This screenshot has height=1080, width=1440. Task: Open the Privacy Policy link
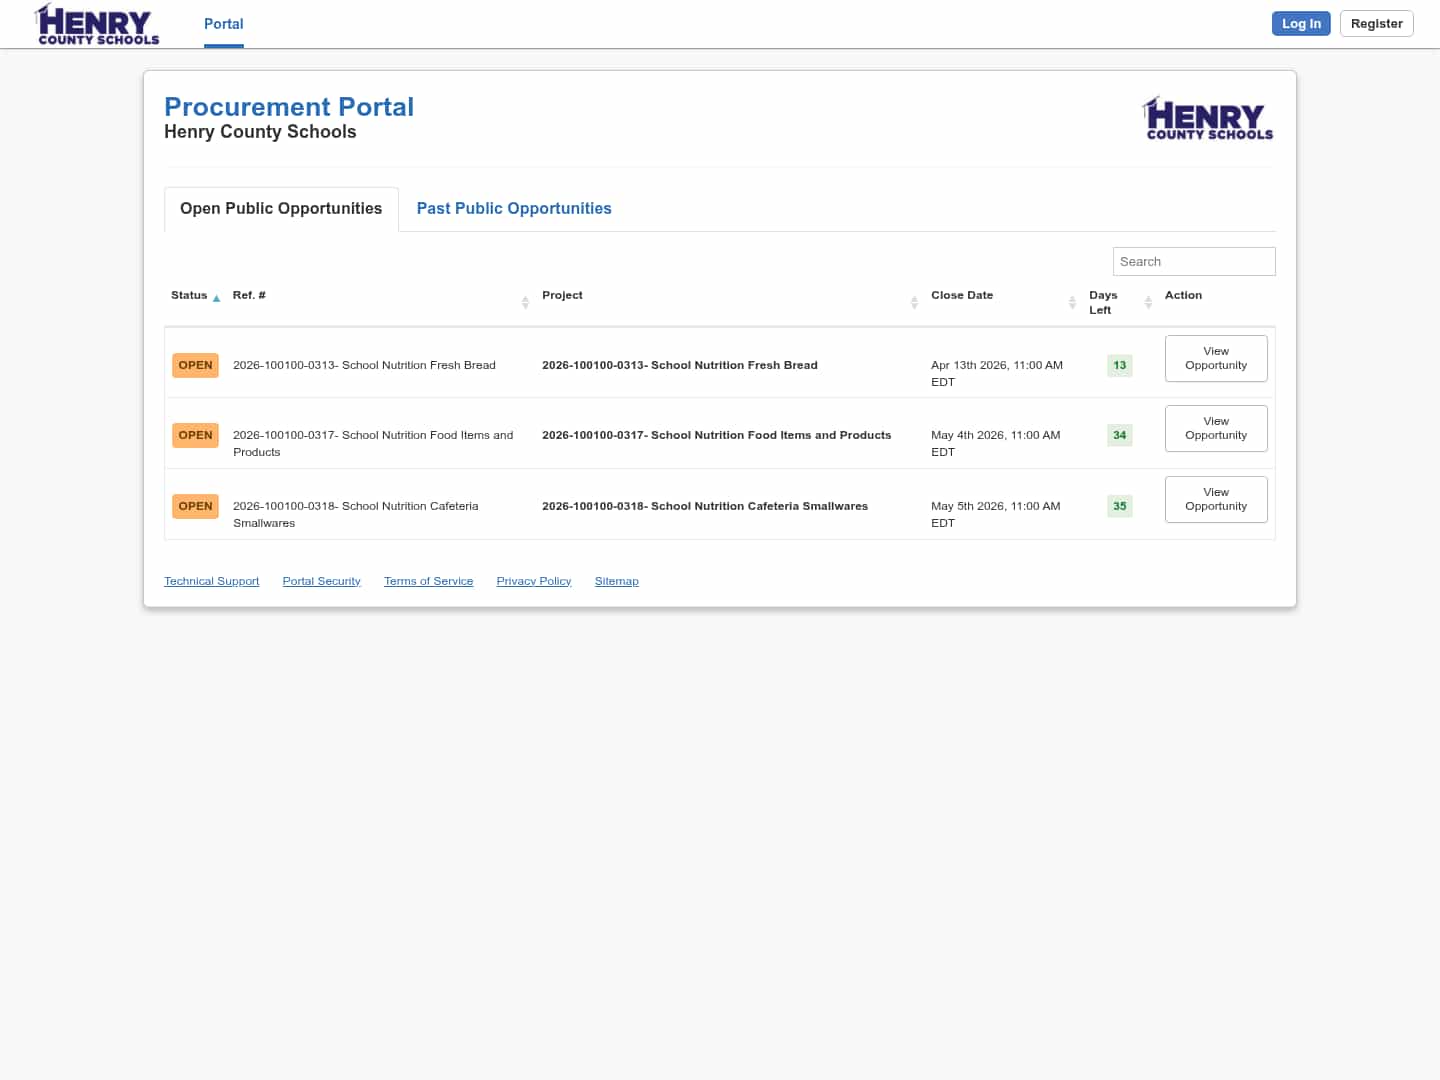[533, 581]
